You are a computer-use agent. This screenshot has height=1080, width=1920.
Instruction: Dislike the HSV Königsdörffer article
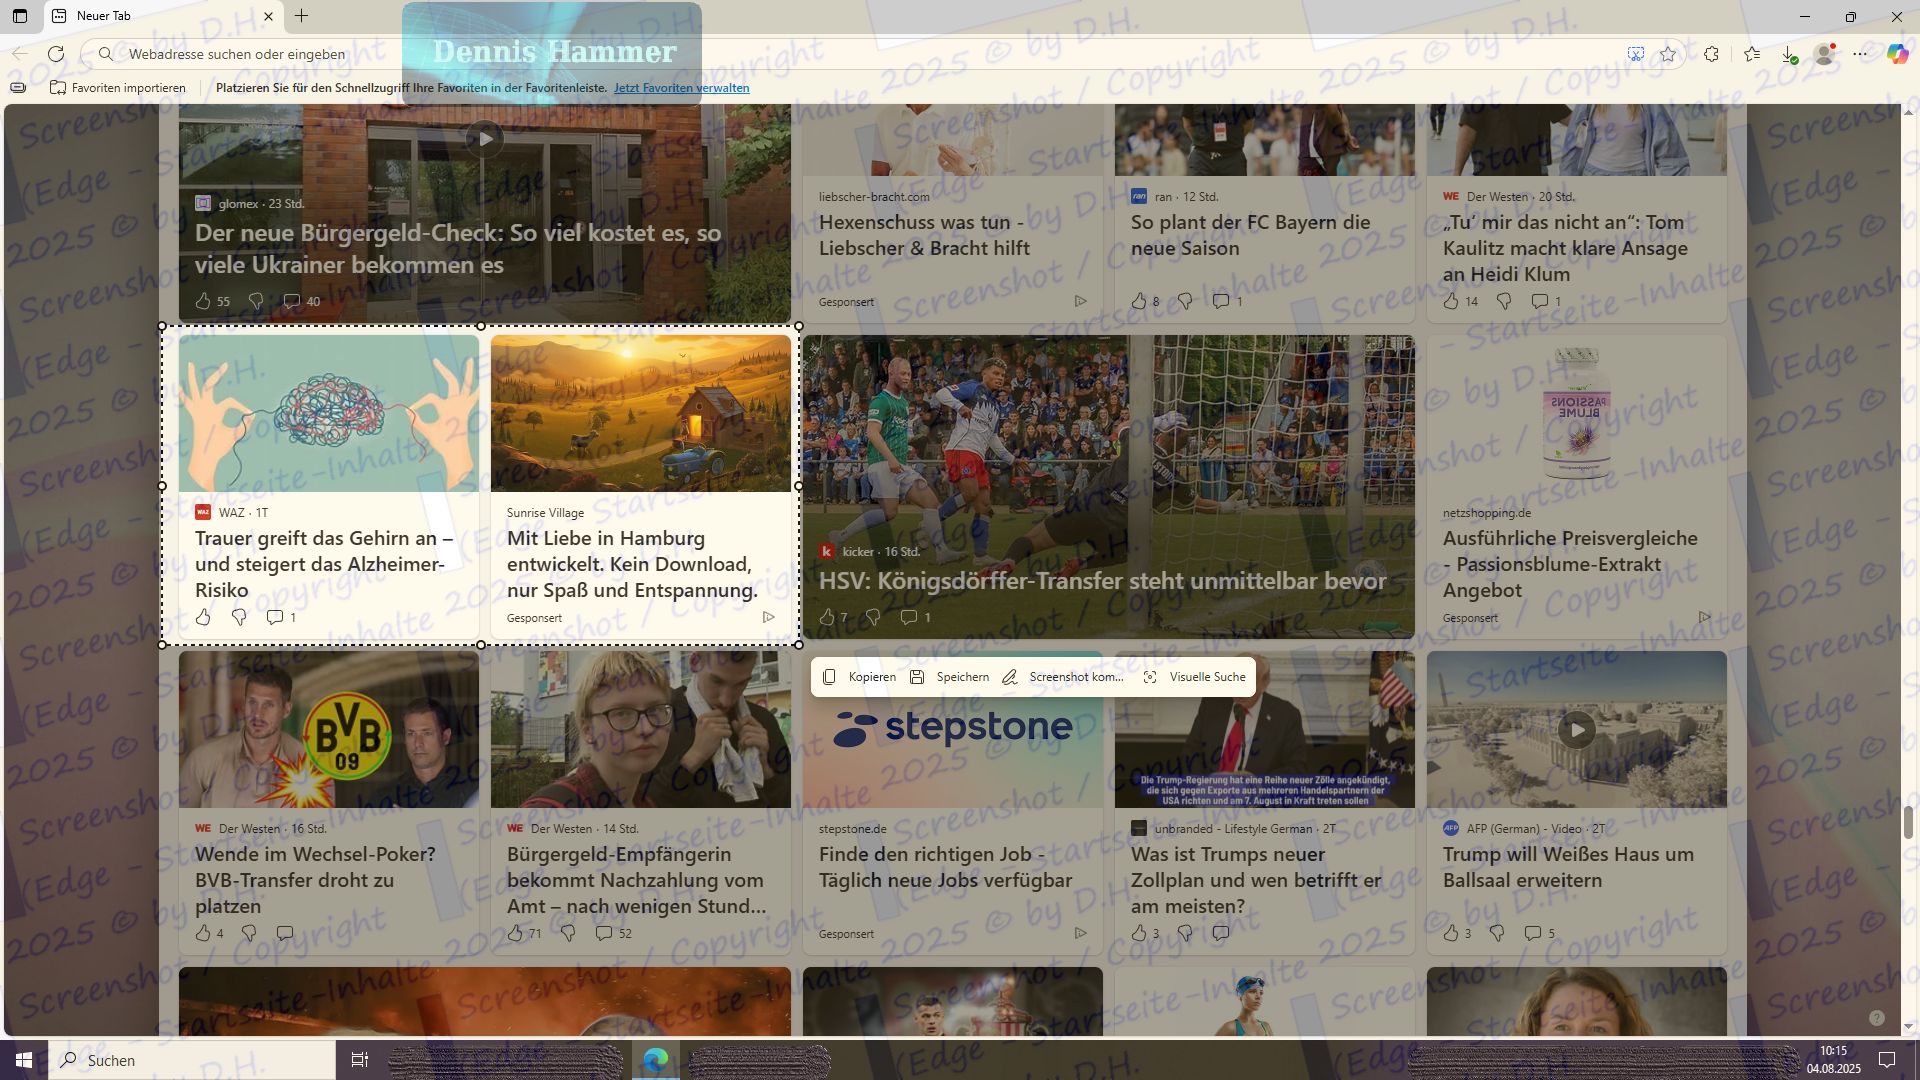(873, 617)
